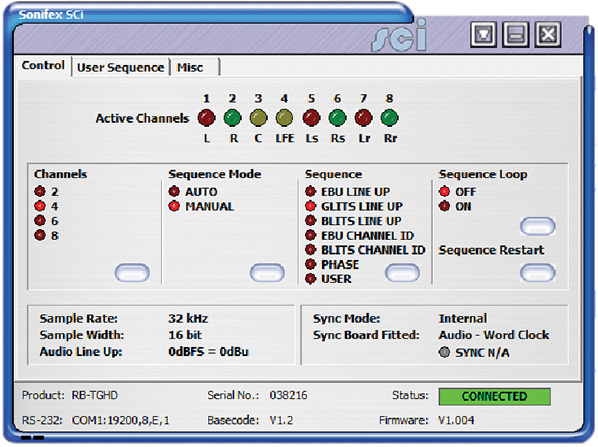Click the Audio - Word Clock value
The width and height of the screenshot is (598, 447).
[494, 335]
